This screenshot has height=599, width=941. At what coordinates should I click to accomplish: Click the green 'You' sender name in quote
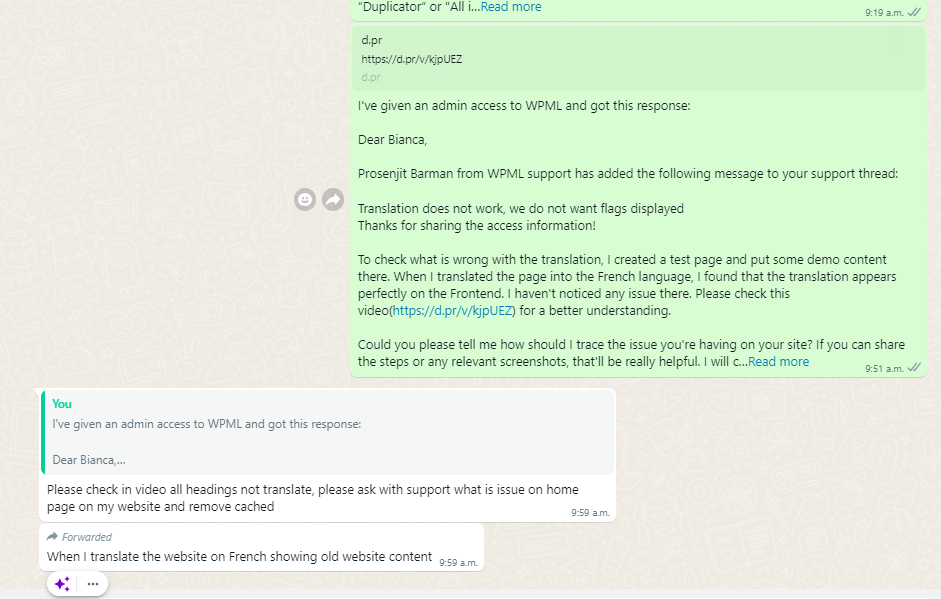pos(62,404)
